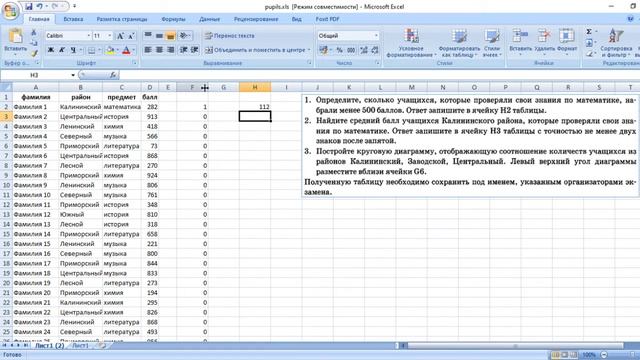Viewport: 640px width, 360px height.
Task: Expand the Font (Шрифт) dialog launcher
Action: click(x=134, y=63)
